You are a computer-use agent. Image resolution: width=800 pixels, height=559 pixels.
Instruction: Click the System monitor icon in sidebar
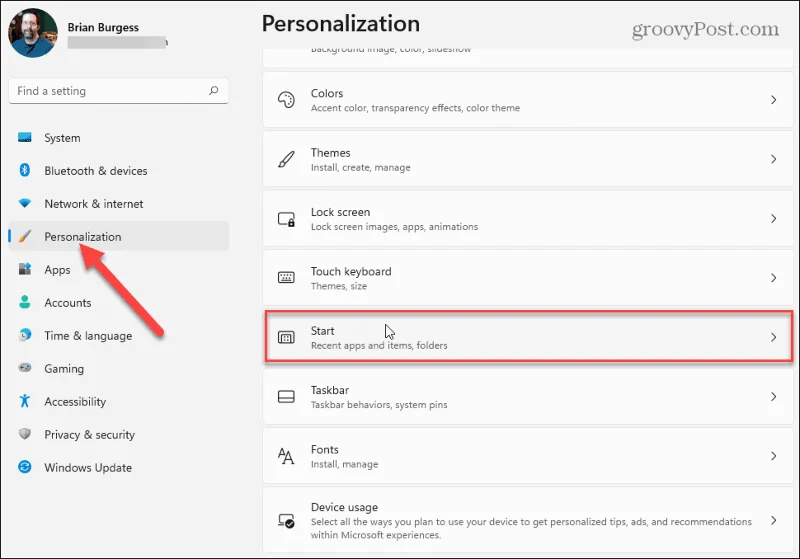(24, 137)
